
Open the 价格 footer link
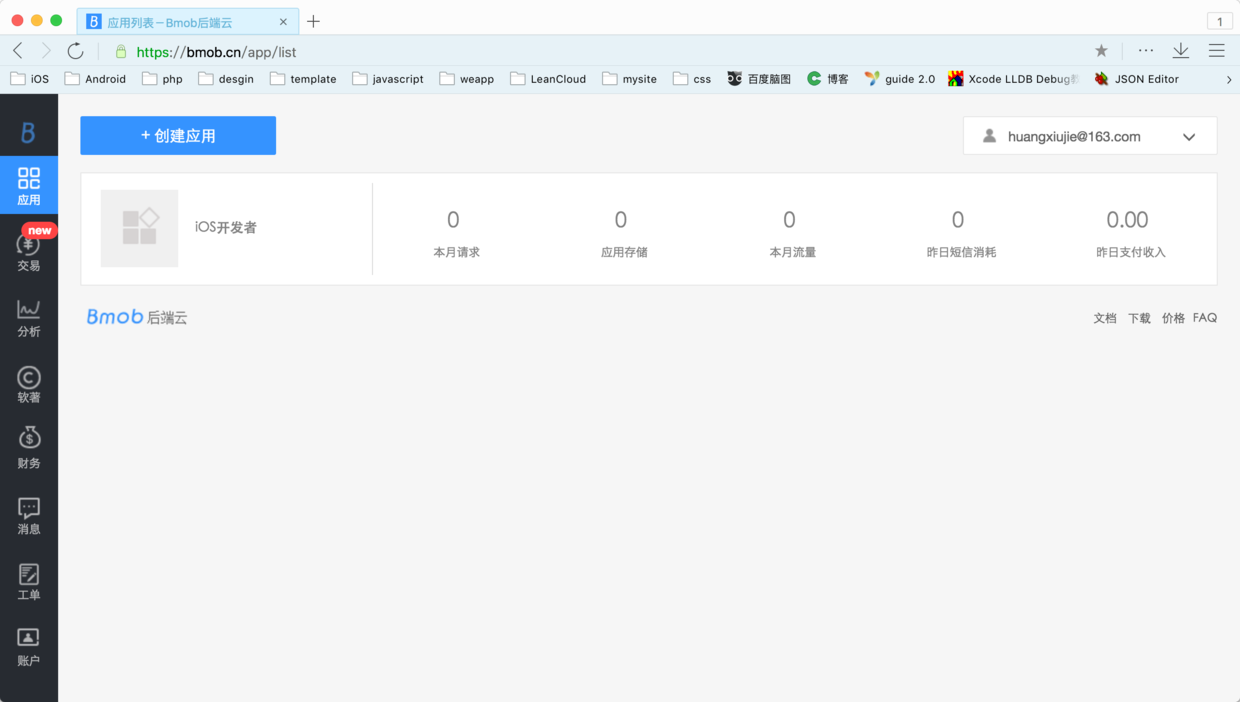pyautogui.click(x=1173, y=318)
